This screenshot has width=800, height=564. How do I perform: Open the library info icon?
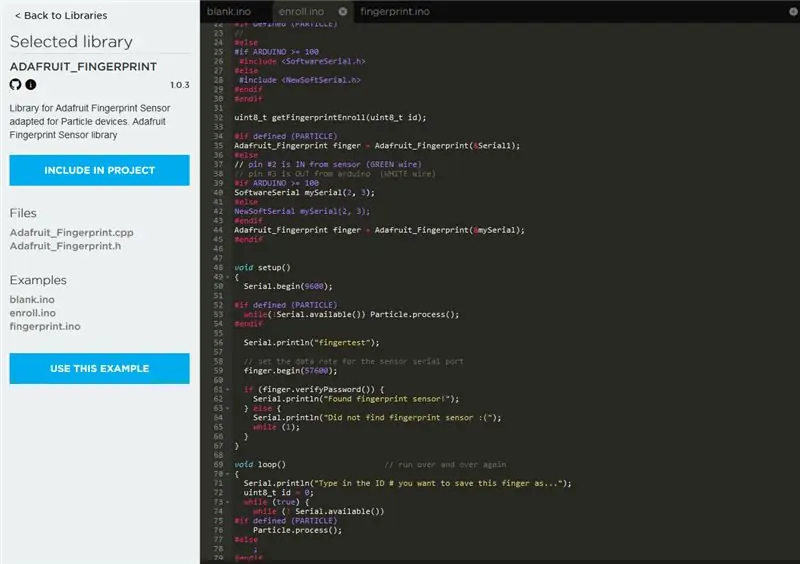(x=31, y=85)
